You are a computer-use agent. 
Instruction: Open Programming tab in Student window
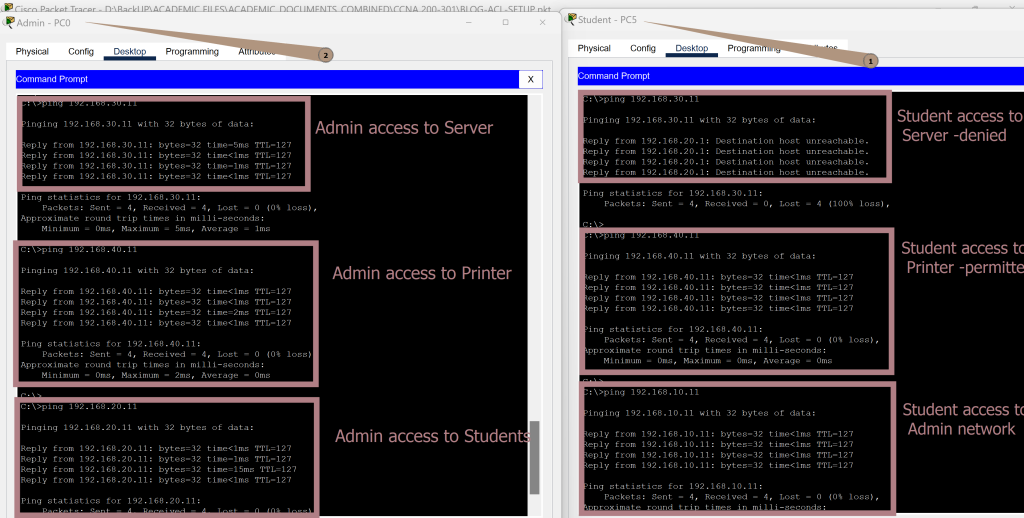click(x=754, y=48)
